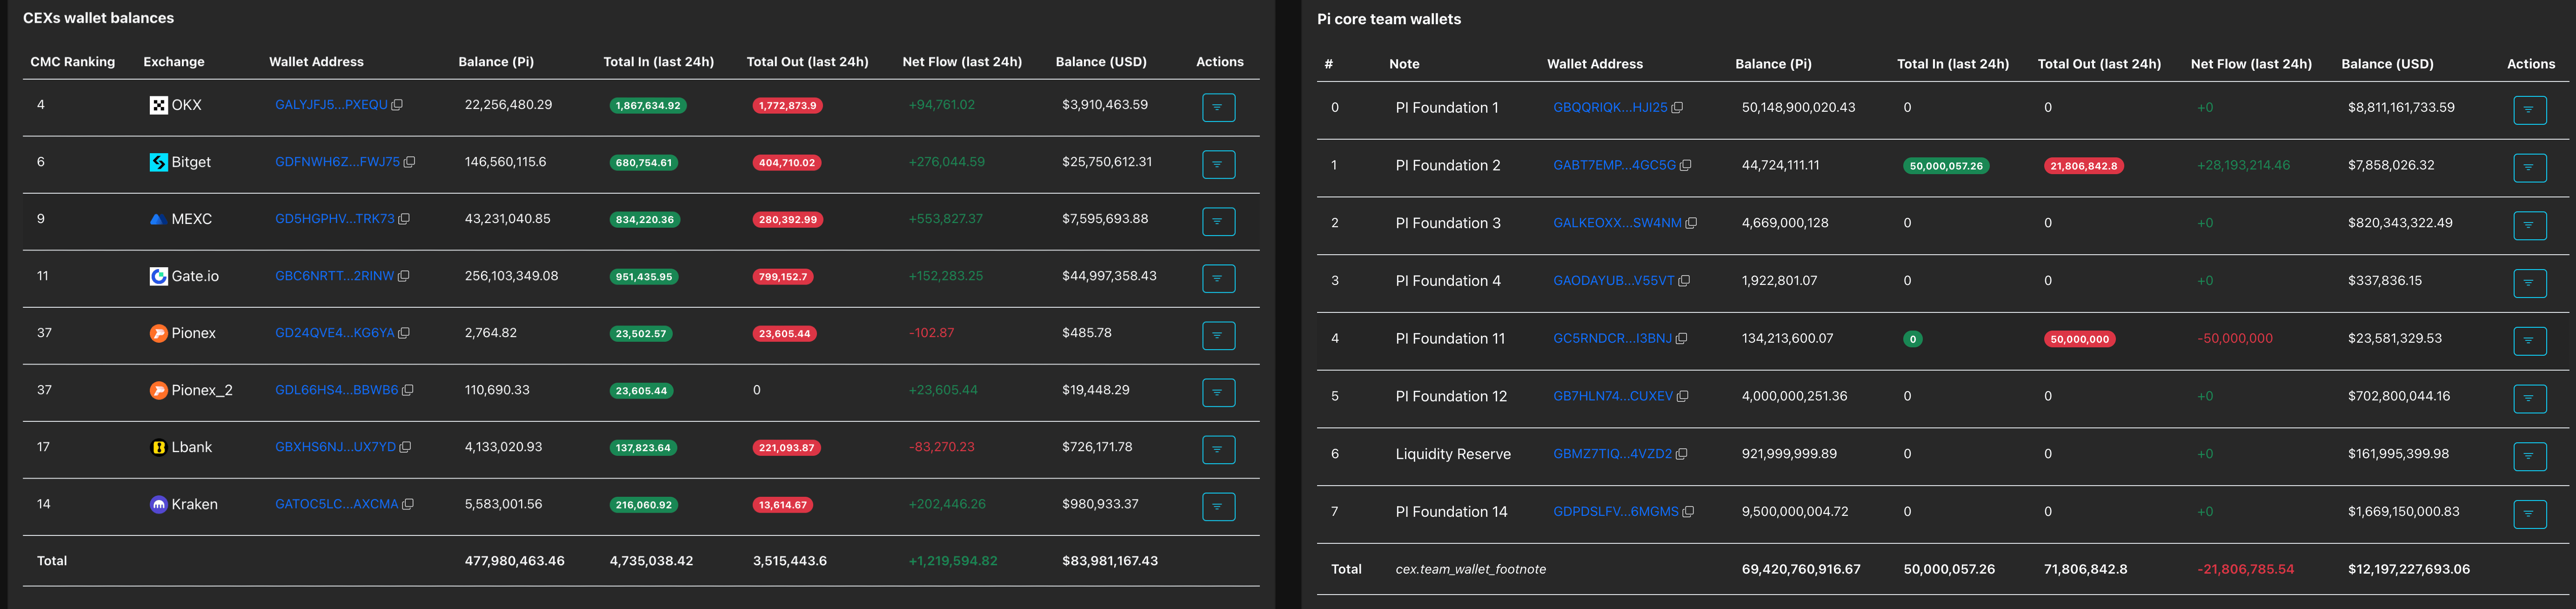The width and height of the screenshot is (2576, 609).
Task: Click the Pionex filter action button
Action: (x=1217, y=335)
